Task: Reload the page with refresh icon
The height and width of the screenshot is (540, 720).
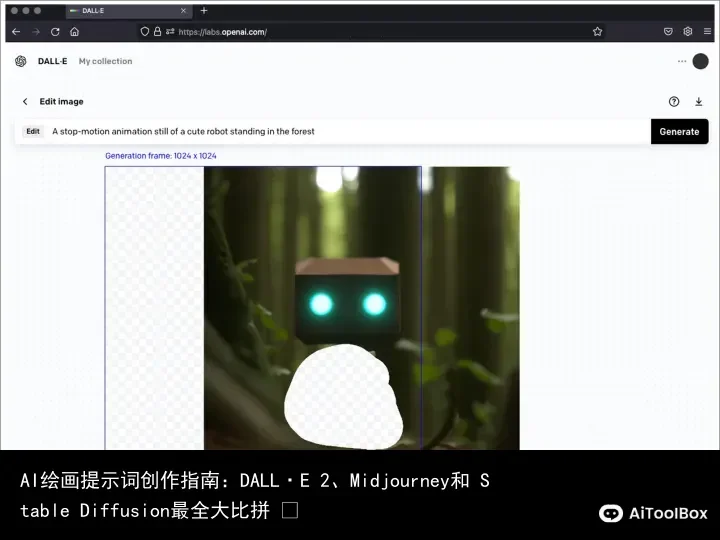Action: coord(55,32)
